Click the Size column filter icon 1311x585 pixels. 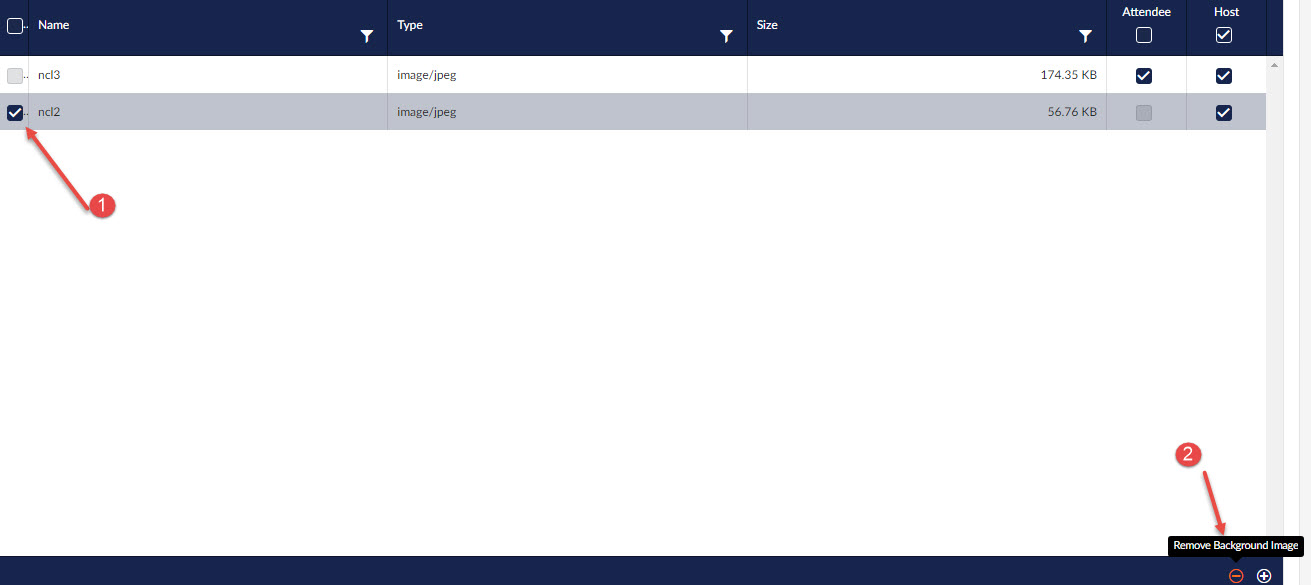click(x=1085, y=37)
